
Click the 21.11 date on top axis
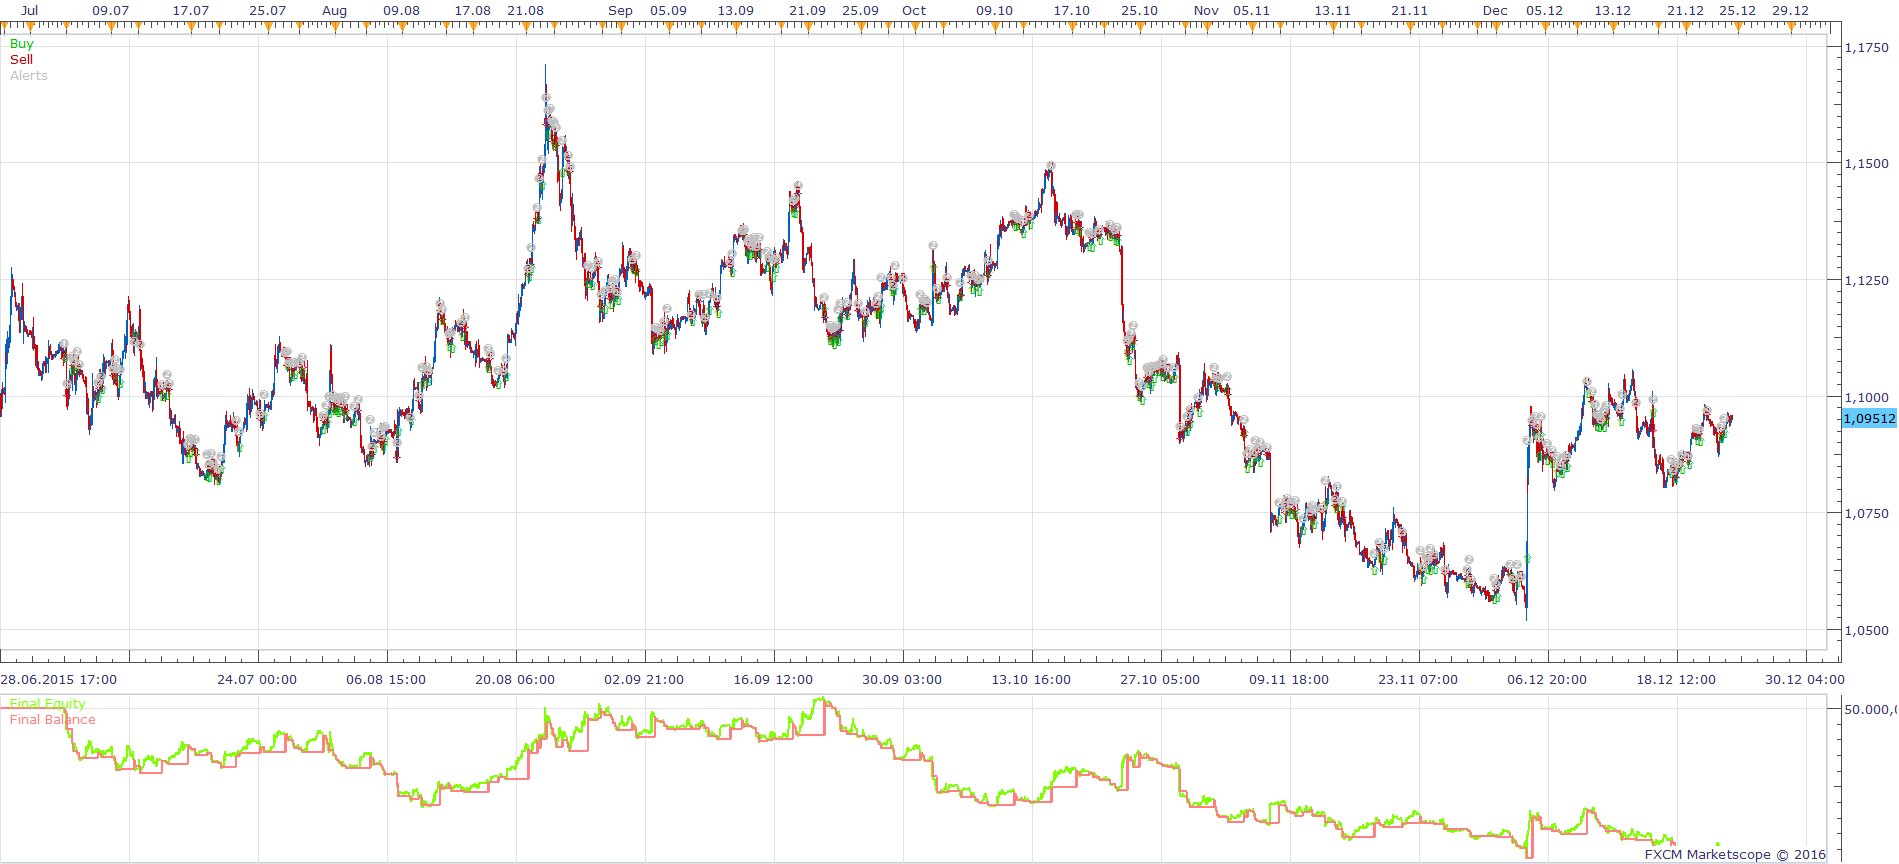(x=1410, y=11)
